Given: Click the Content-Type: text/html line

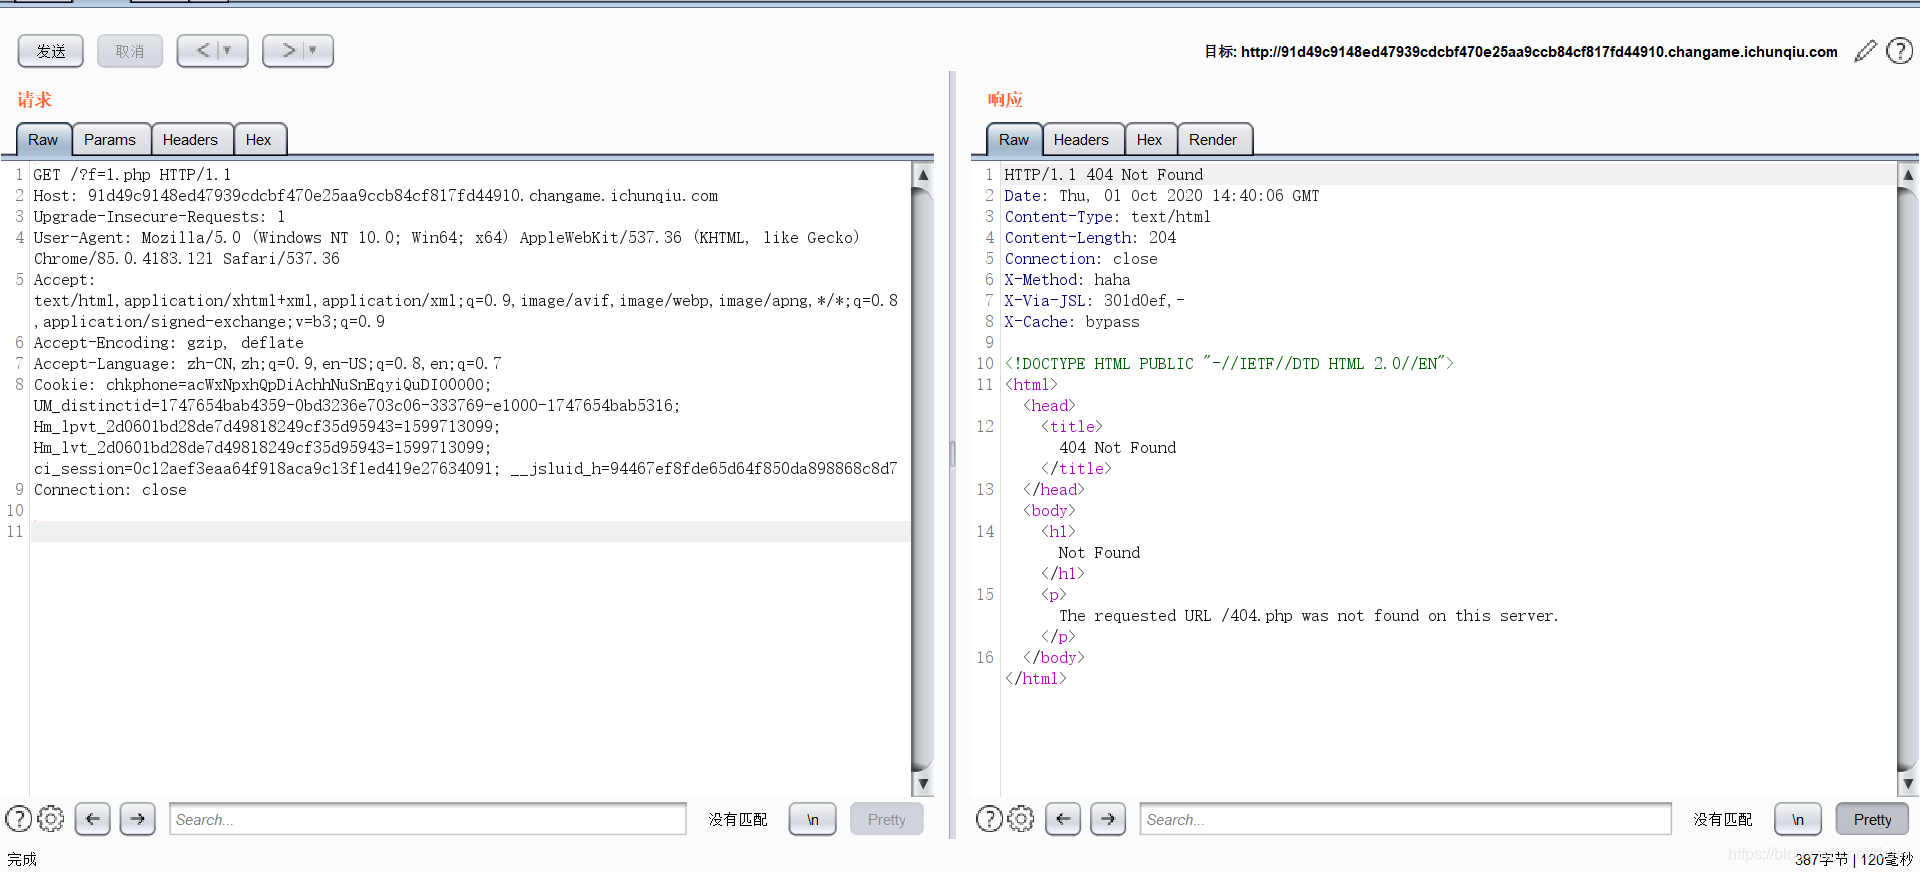Looking at the screenshot, I should pos(1108,217).
